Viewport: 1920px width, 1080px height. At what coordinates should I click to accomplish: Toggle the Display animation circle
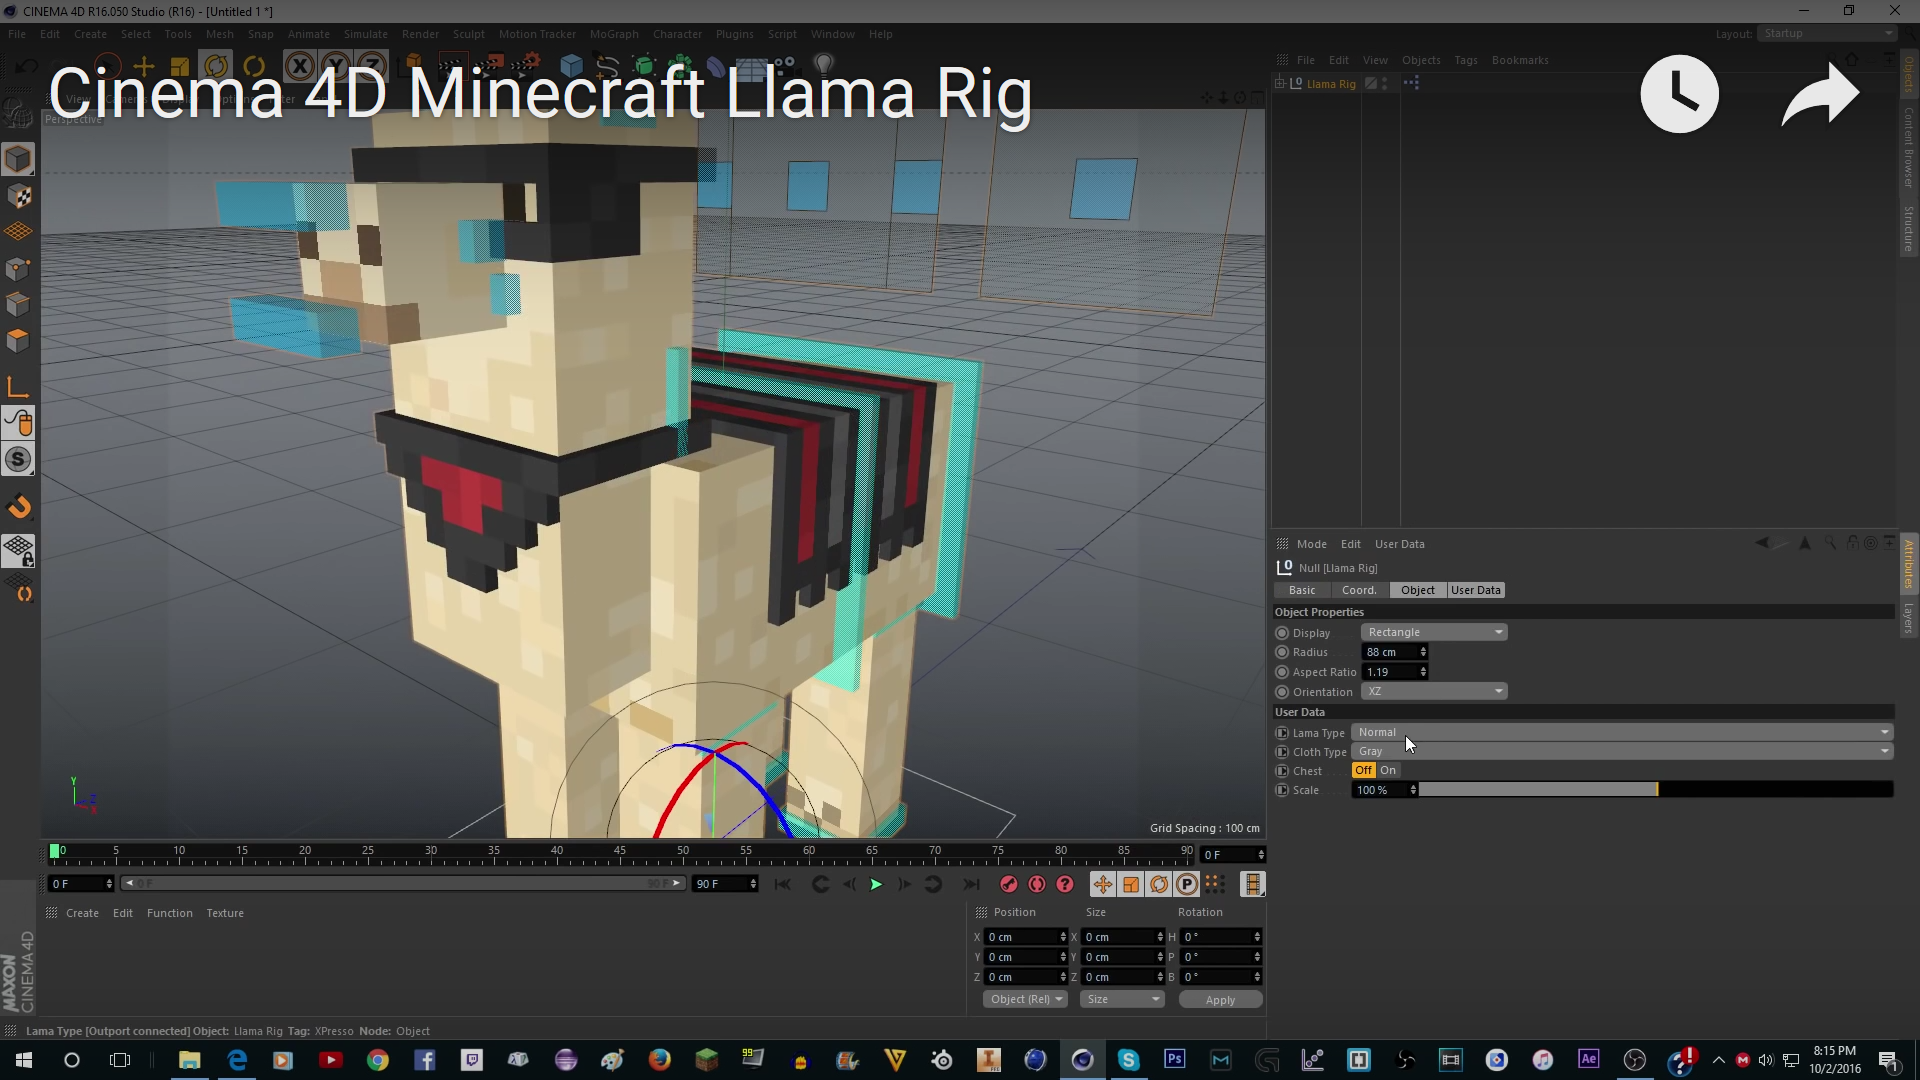1282,633
